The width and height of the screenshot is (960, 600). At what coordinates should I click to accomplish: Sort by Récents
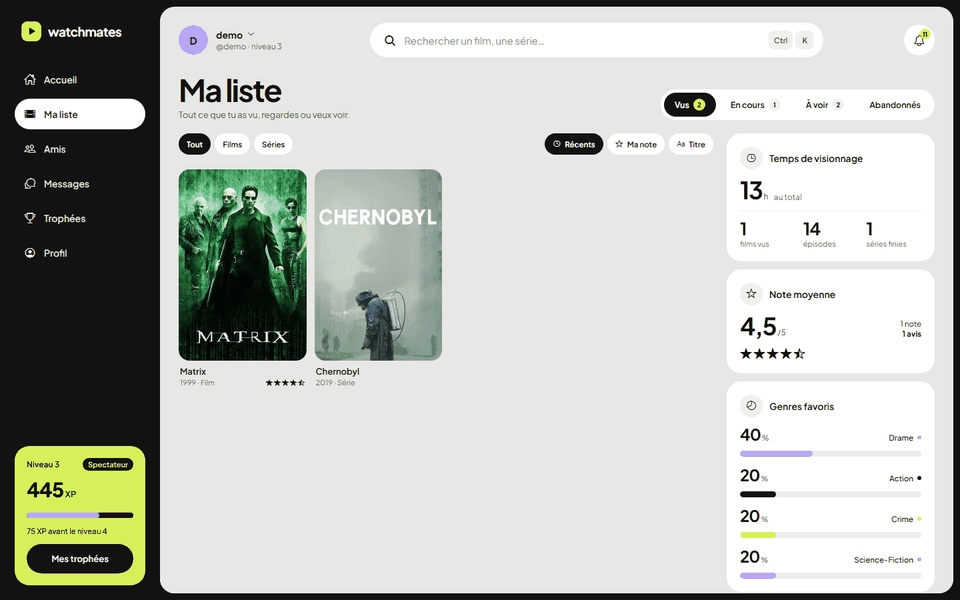tap(574, 144)
